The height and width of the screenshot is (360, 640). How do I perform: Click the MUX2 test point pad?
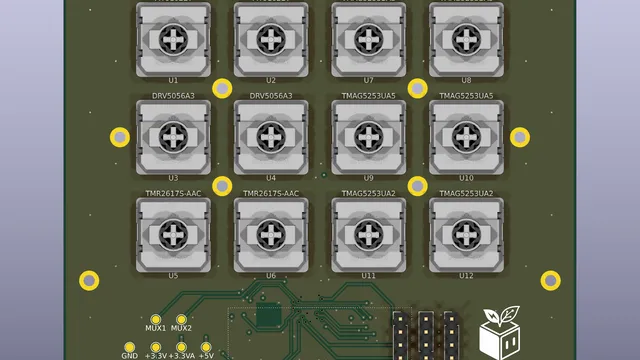point(181,319)
